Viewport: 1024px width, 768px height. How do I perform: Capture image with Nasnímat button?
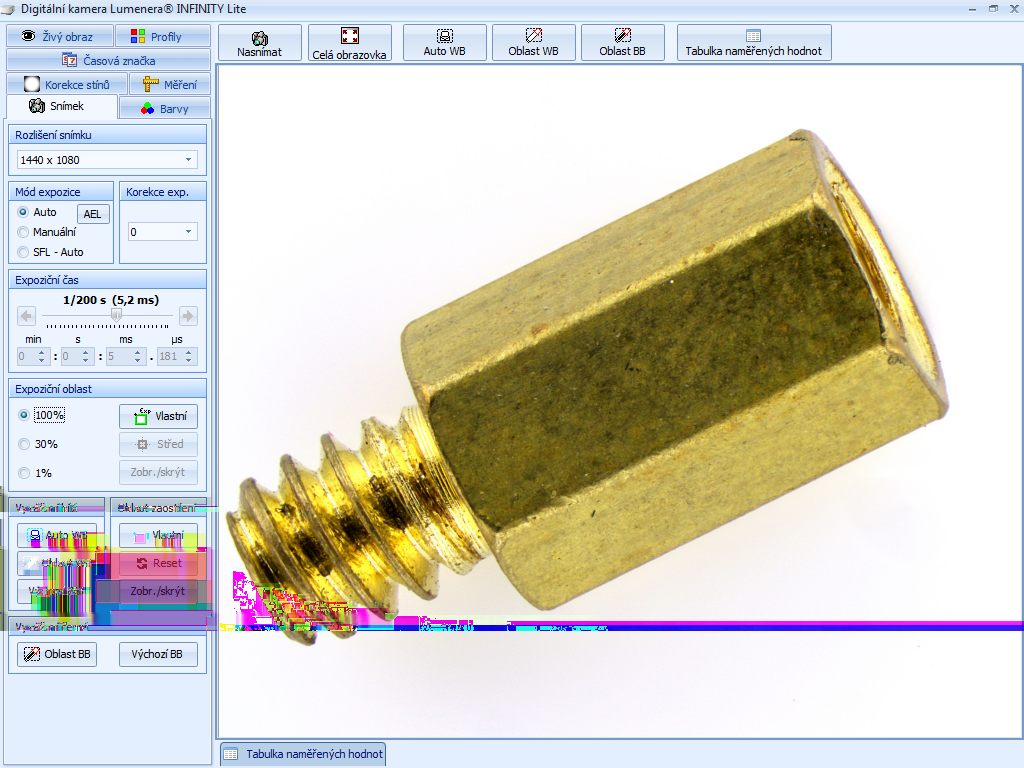[x=259, y=43]
